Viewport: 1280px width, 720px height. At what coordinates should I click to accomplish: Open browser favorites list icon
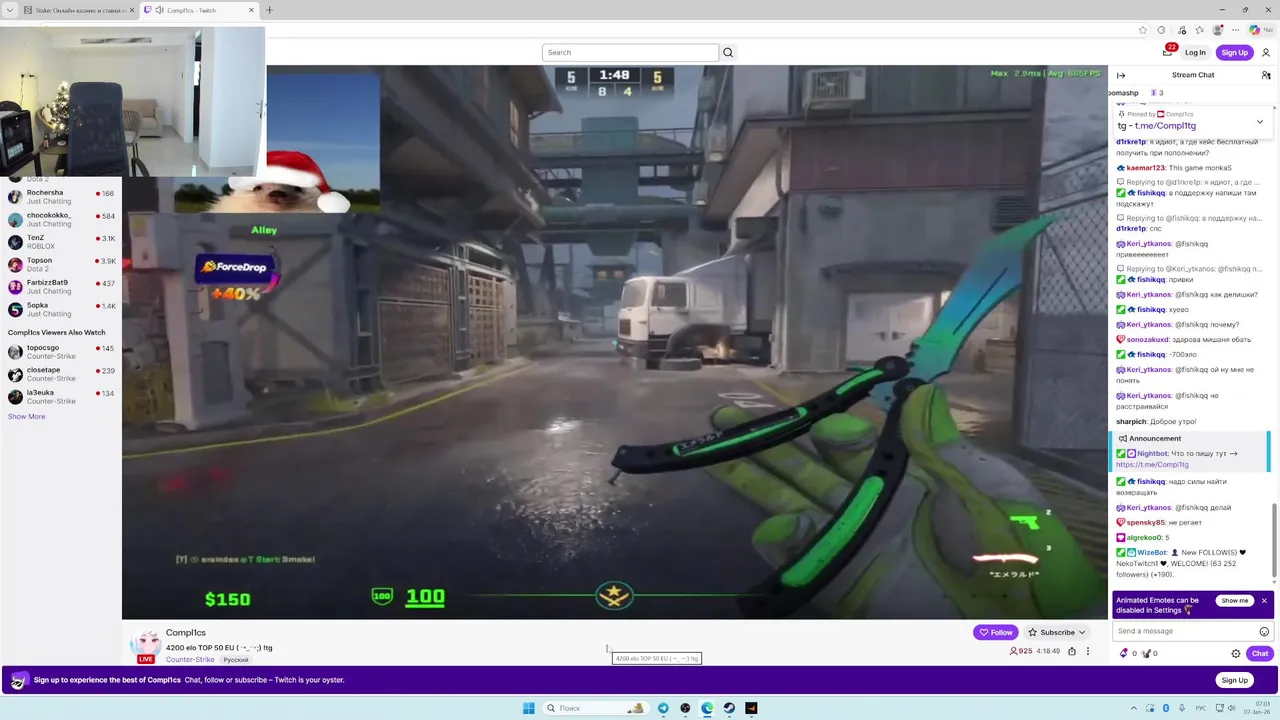[1199, 30]
